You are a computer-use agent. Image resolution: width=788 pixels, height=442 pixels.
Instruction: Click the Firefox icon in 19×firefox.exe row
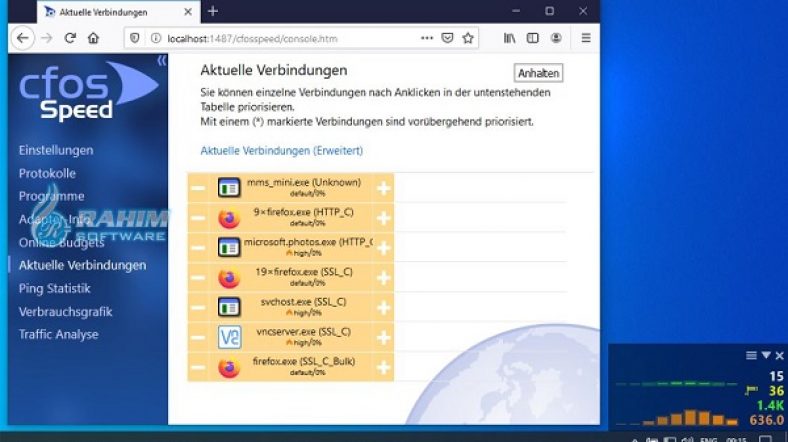click(229, 278)
